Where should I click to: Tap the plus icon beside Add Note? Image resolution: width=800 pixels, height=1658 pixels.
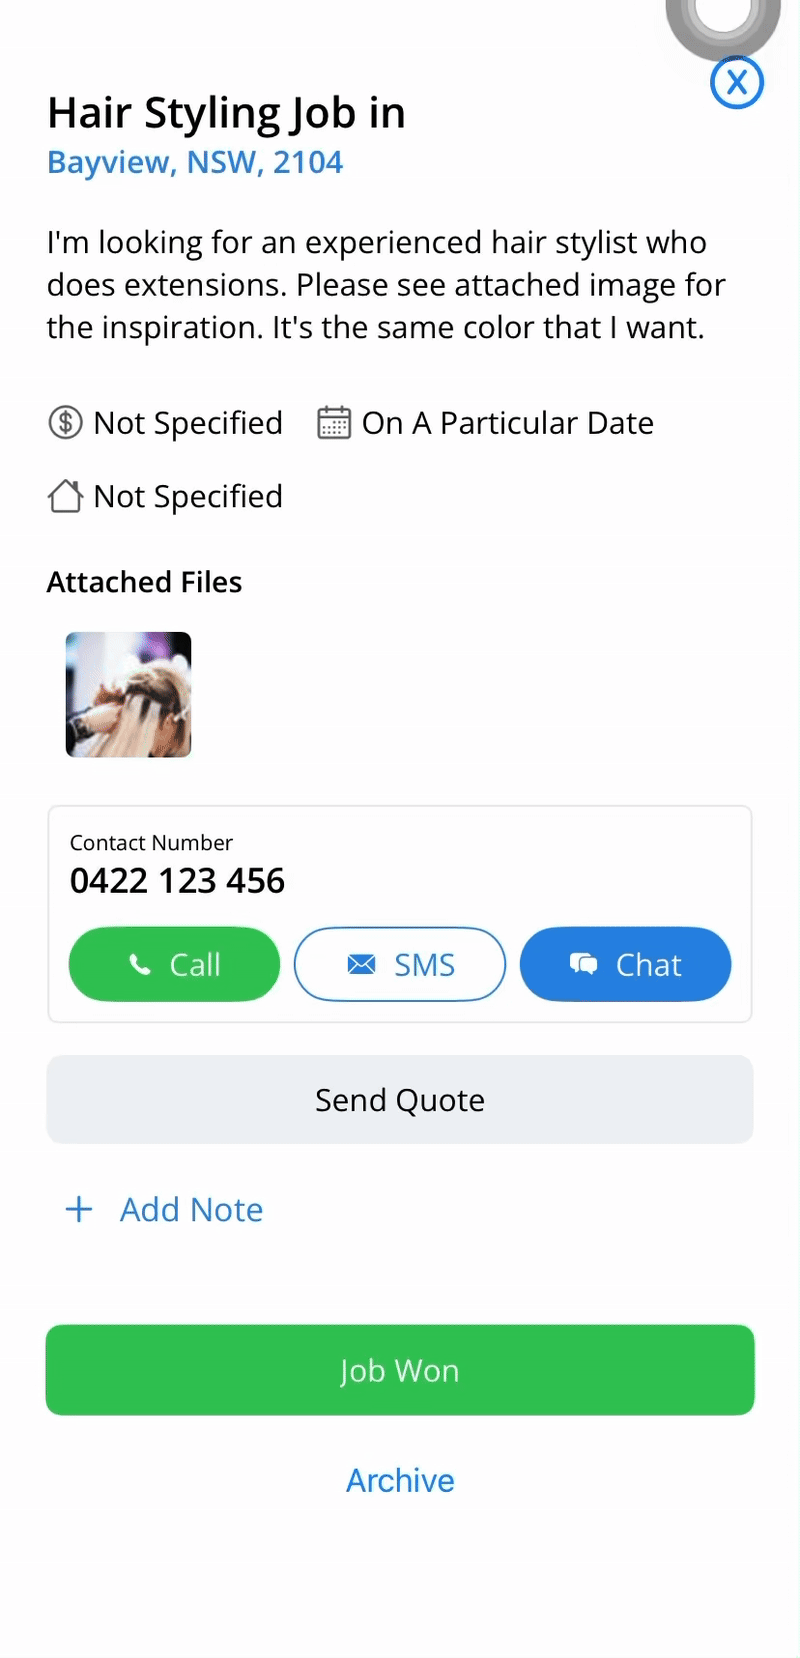pyautogui.click(x=79, y=1210)
